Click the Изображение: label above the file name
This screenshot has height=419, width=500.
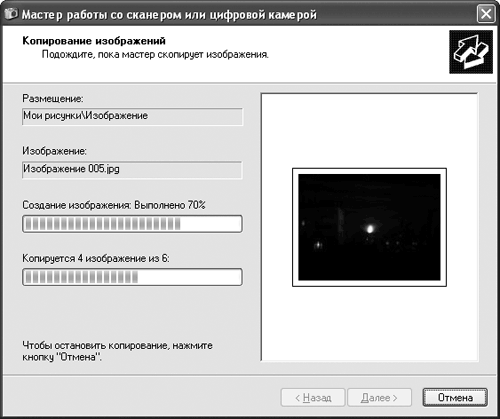pos(55,151)
